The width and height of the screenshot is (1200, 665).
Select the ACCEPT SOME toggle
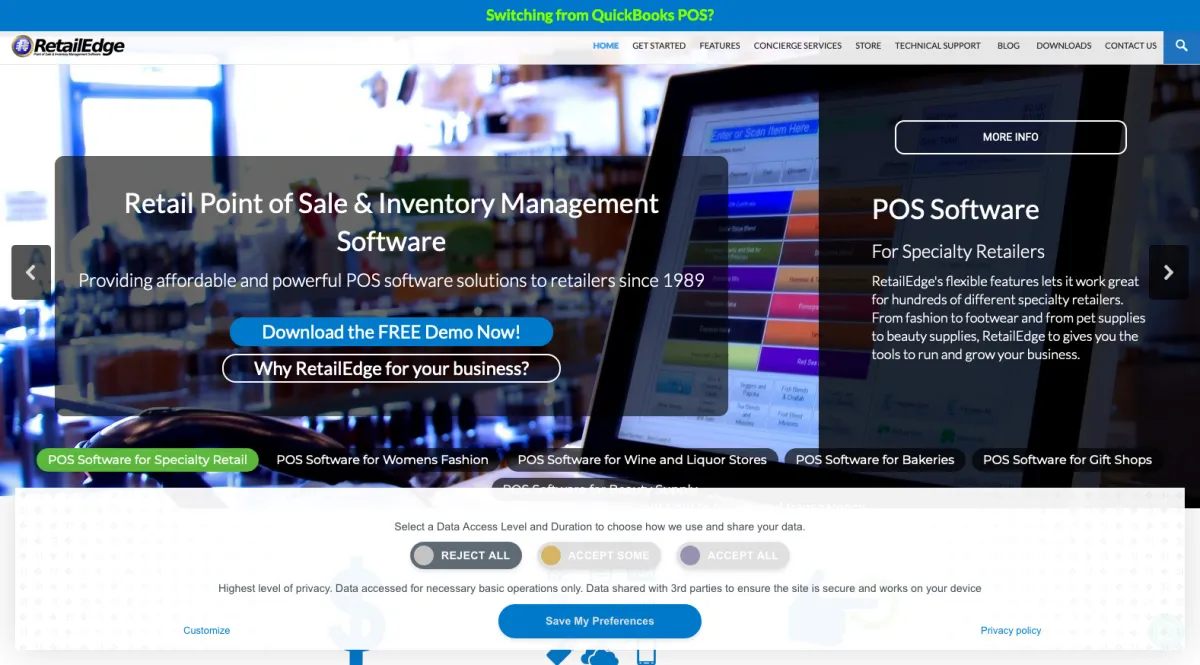pos(599,556)
